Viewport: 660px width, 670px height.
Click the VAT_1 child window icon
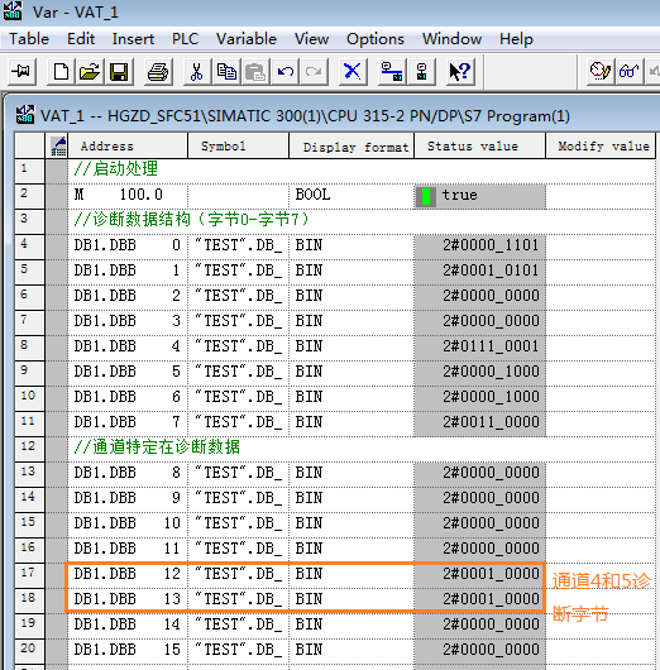25,115
